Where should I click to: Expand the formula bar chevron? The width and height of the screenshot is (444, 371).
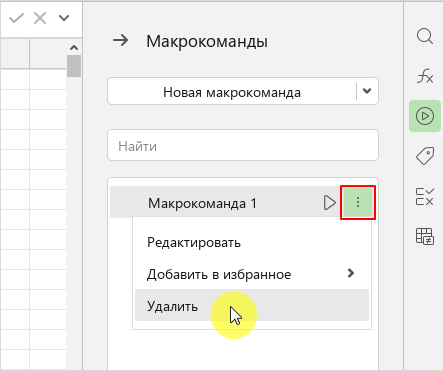(x=64, y=18)
